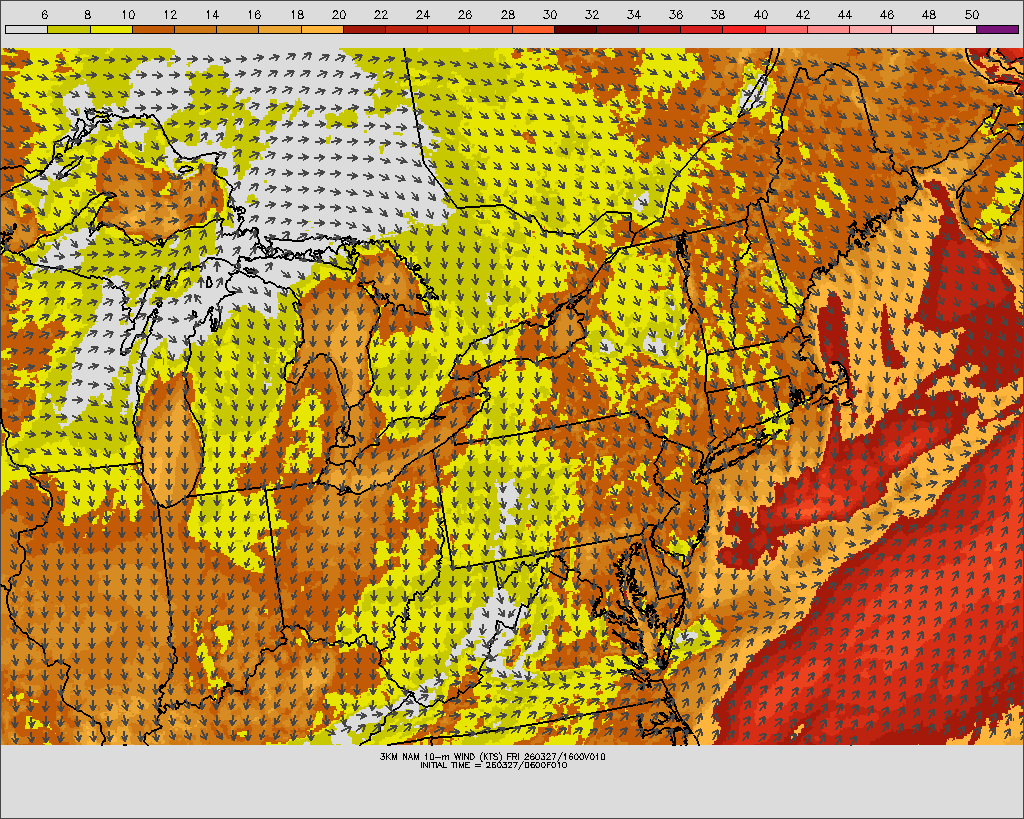1024x819 pixels.
Task: Select the legend swatch between 12 and 14
Action: [195, 29]
